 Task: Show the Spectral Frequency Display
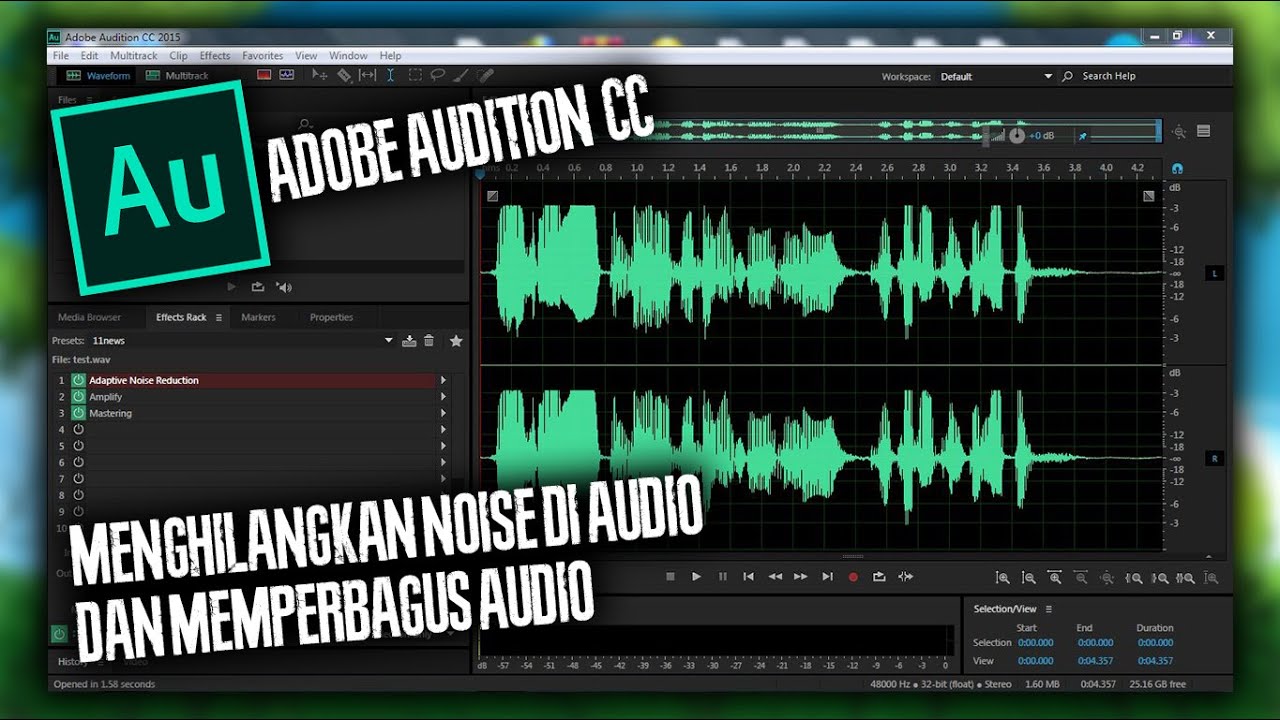coord(265,75)
